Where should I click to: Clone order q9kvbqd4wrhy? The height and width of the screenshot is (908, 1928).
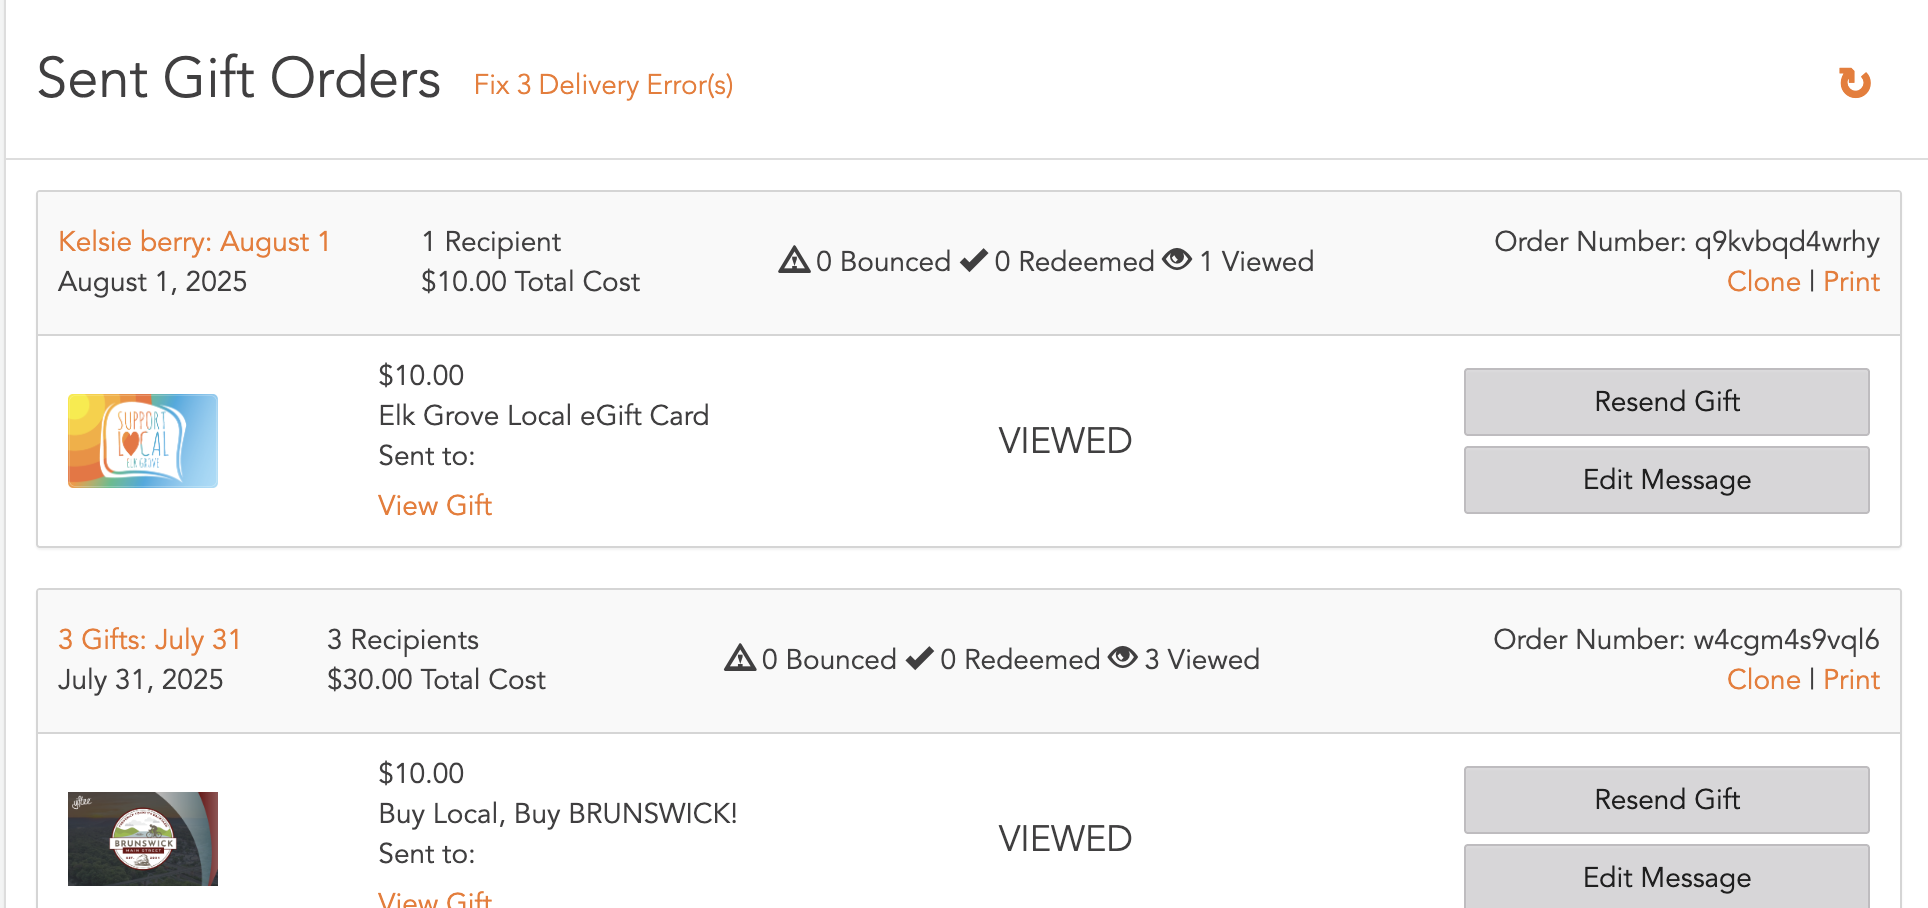[1763, 282]
